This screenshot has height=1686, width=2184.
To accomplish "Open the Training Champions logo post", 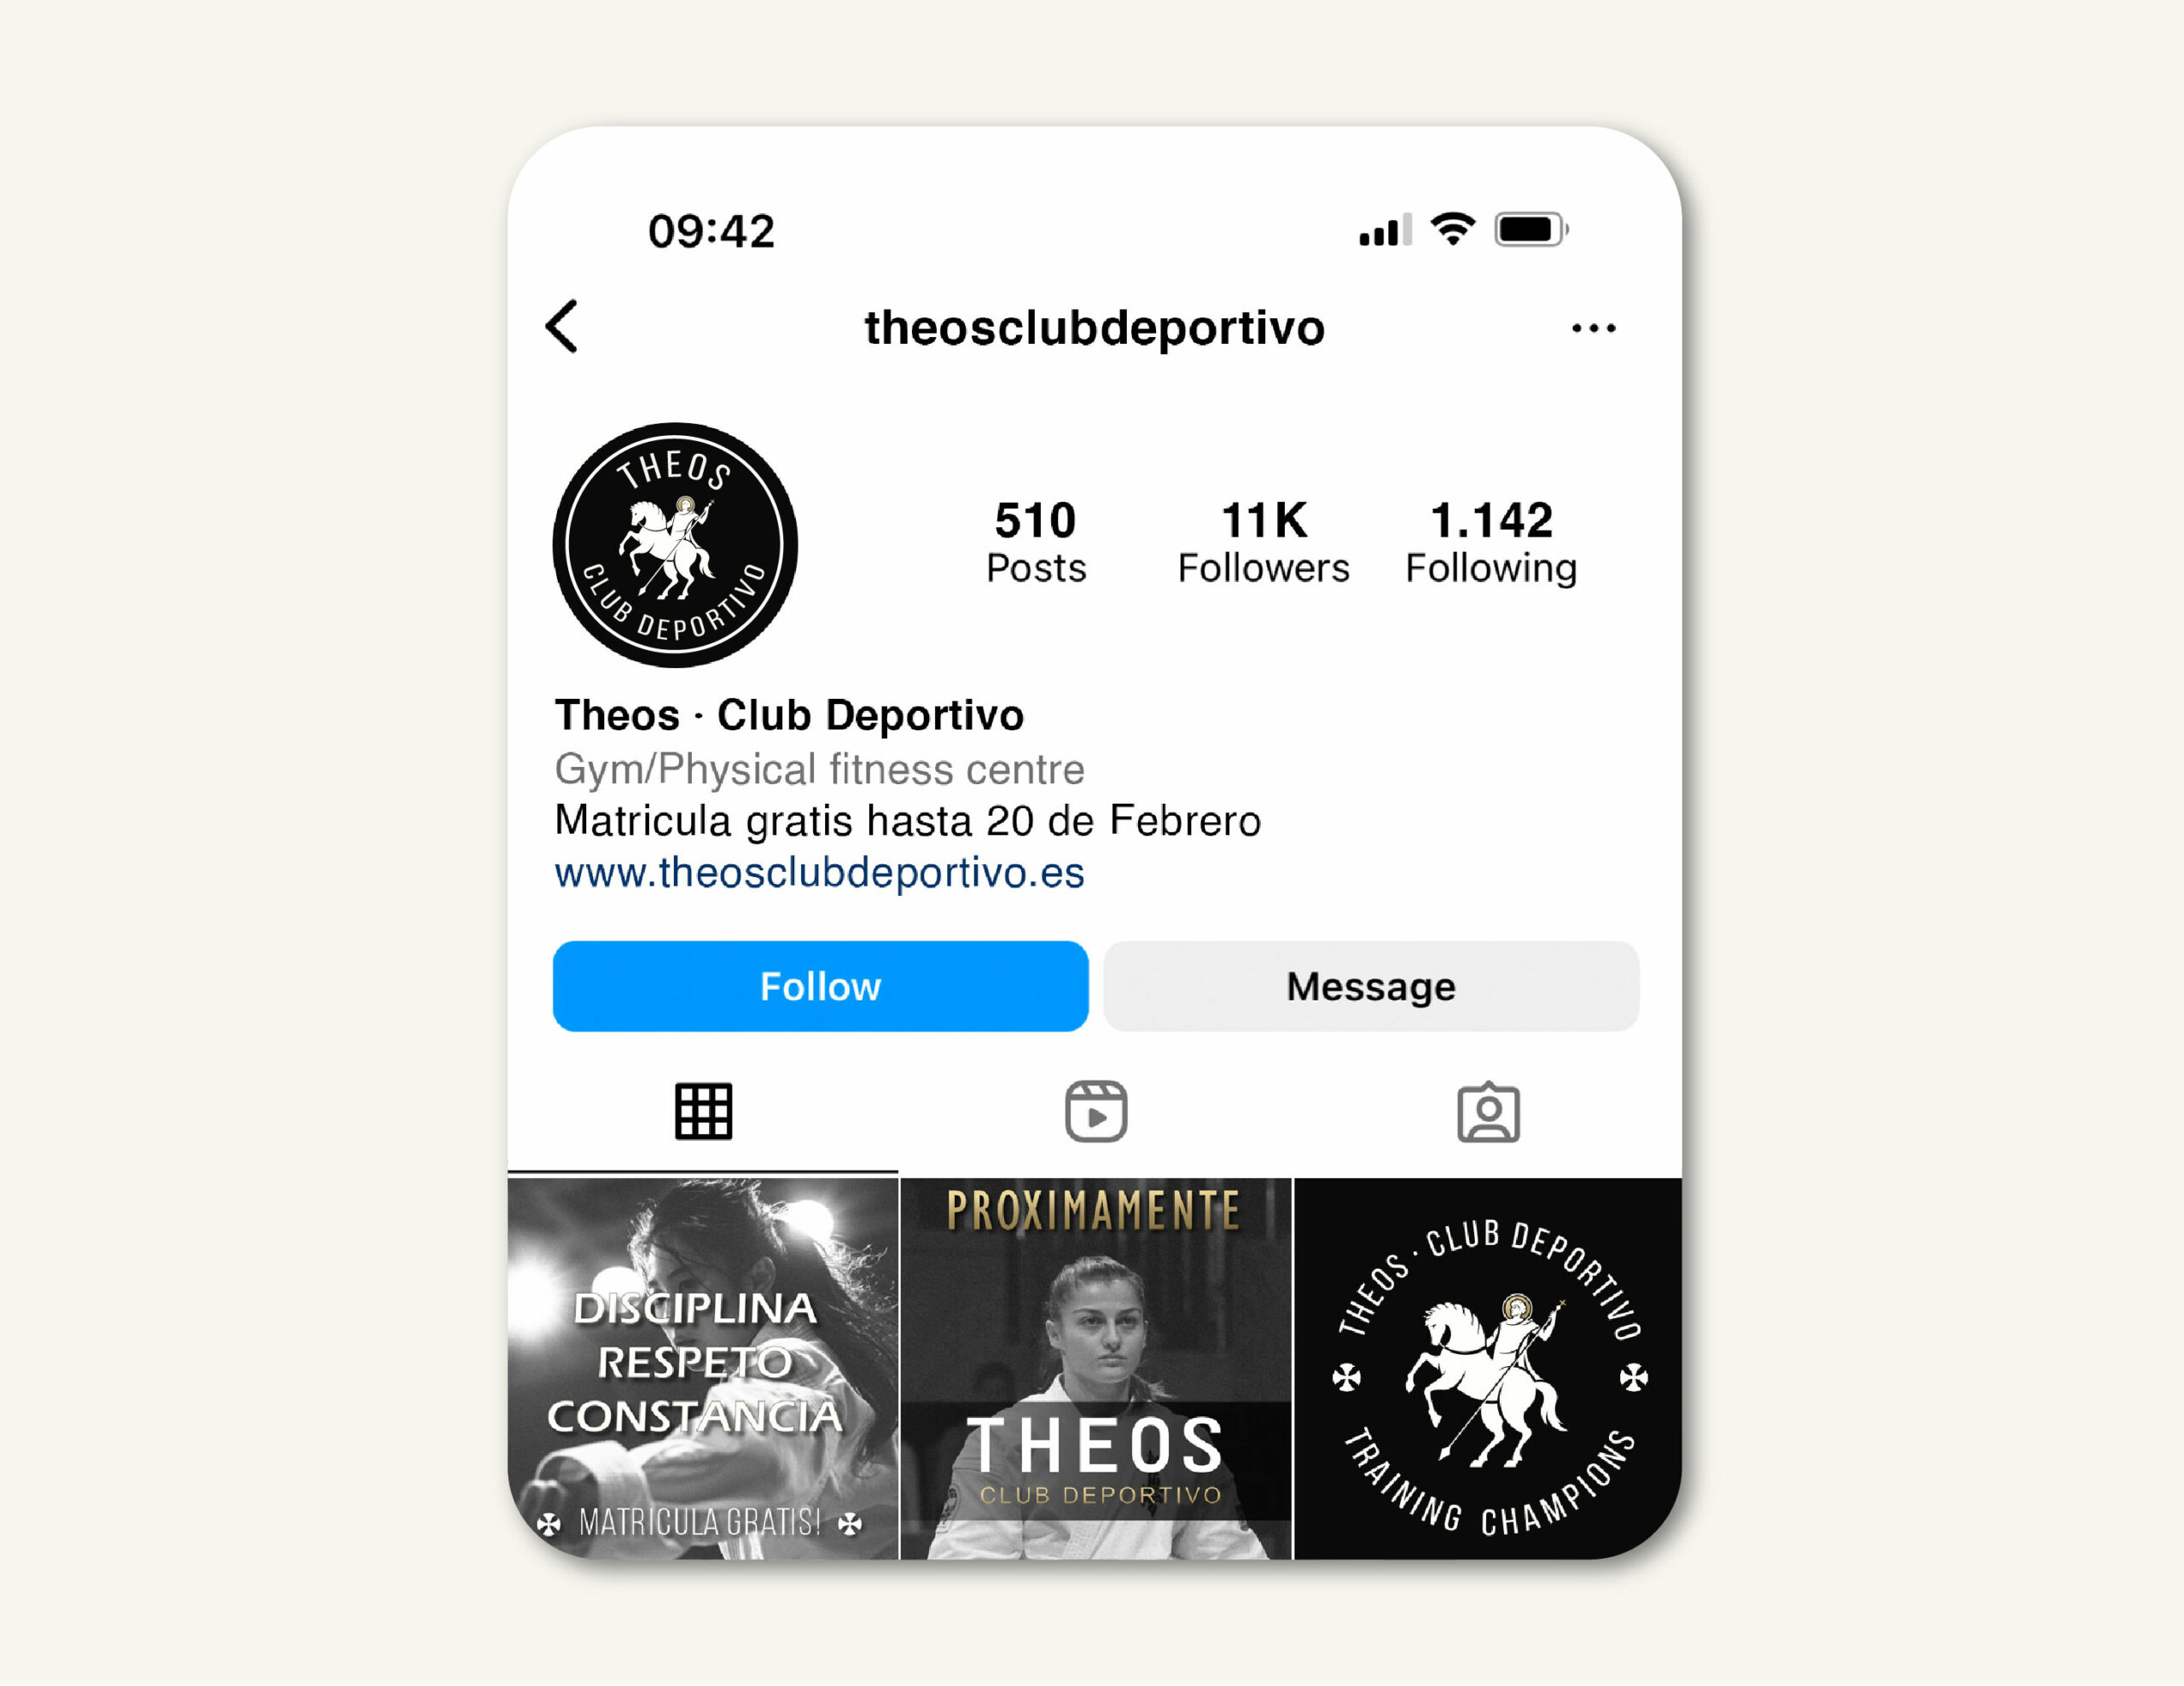I will pyautogui.click(x=1489, y=1369).
